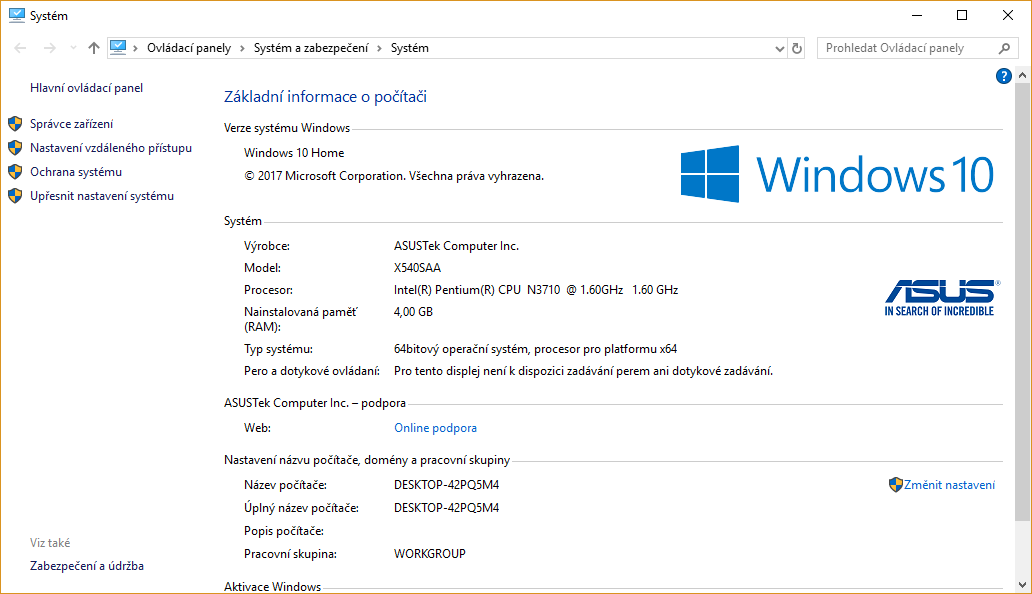1032x594 pixels.
Task: Open Ochrana systému link
Action: [76, 172]
